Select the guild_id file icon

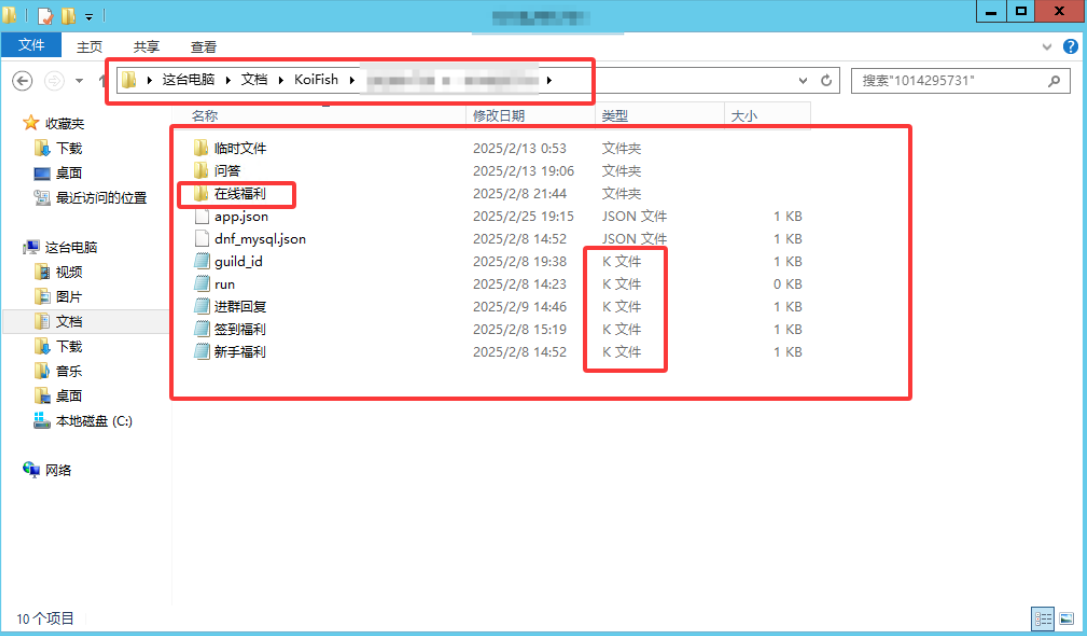pos(200,262)
